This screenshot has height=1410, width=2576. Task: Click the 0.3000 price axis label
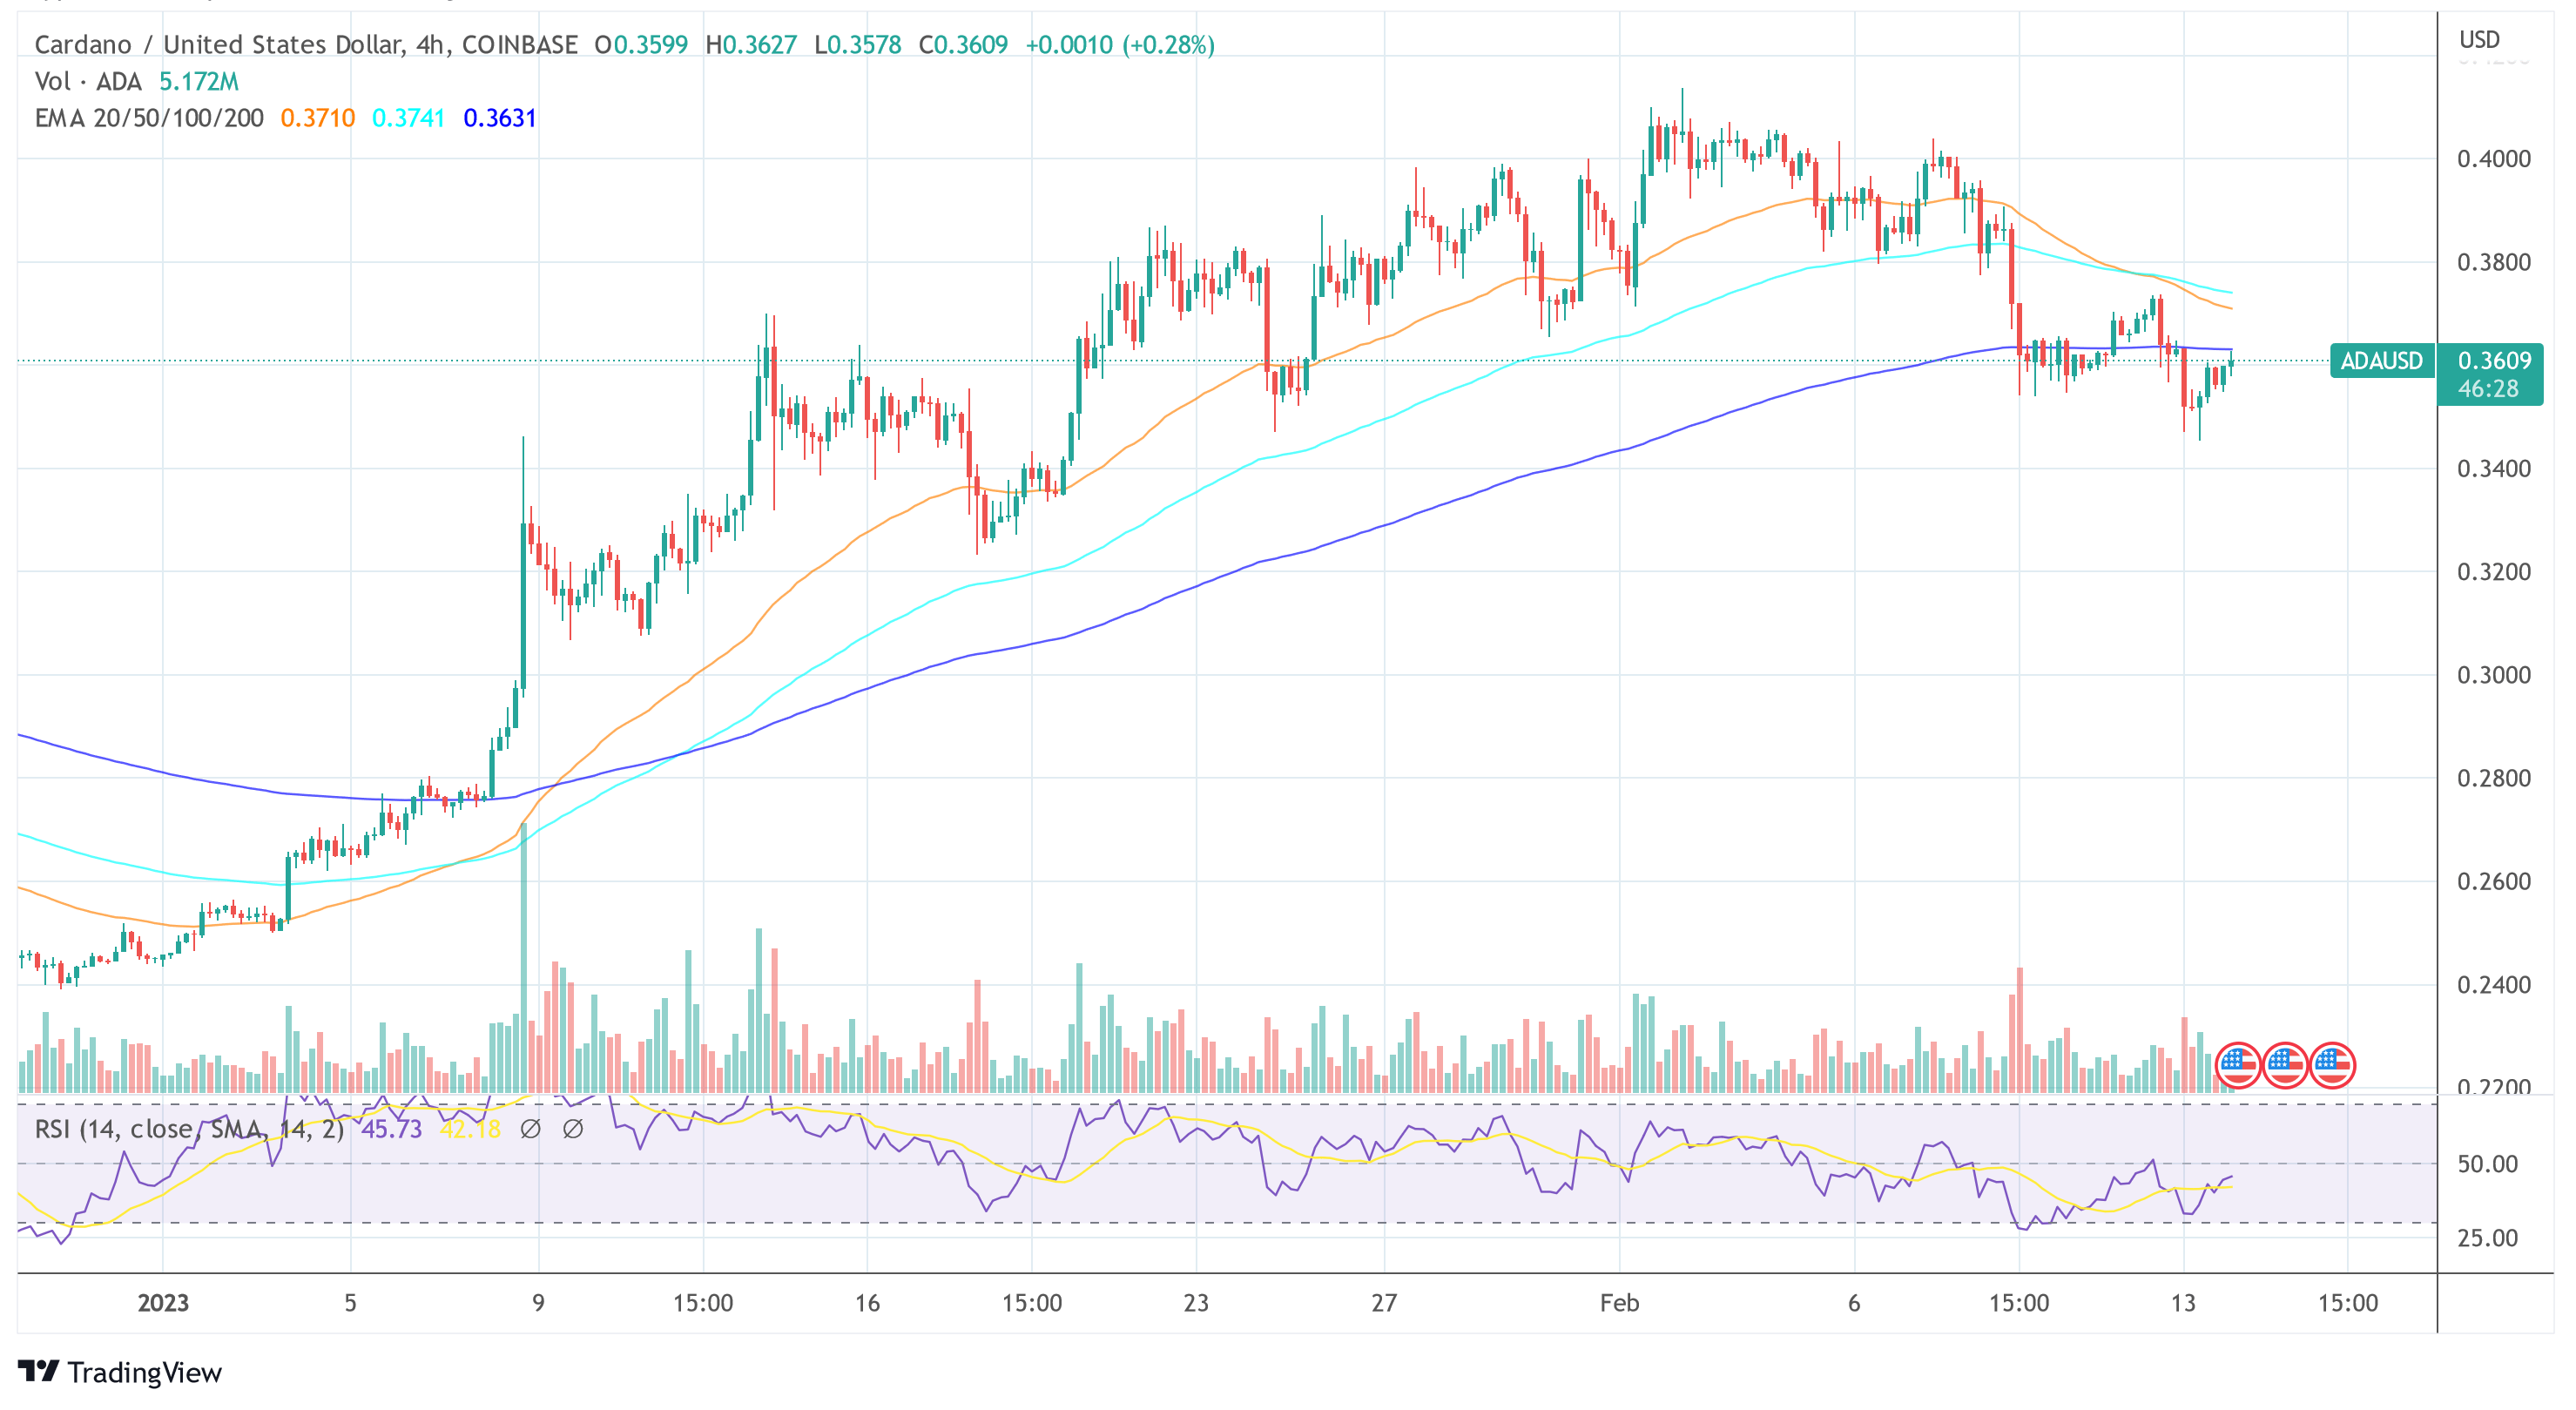[x=2494, y=674]
